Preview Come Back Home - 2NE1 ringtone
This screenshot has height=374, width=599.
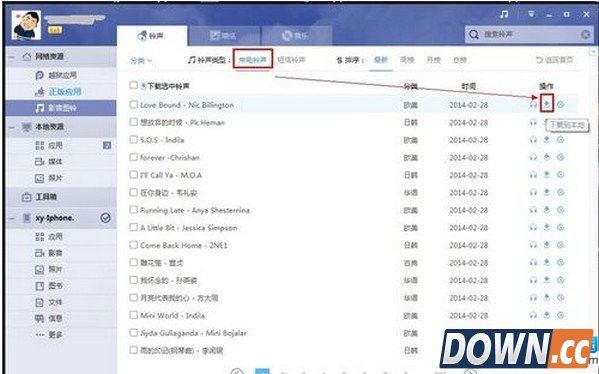(533, 245)
